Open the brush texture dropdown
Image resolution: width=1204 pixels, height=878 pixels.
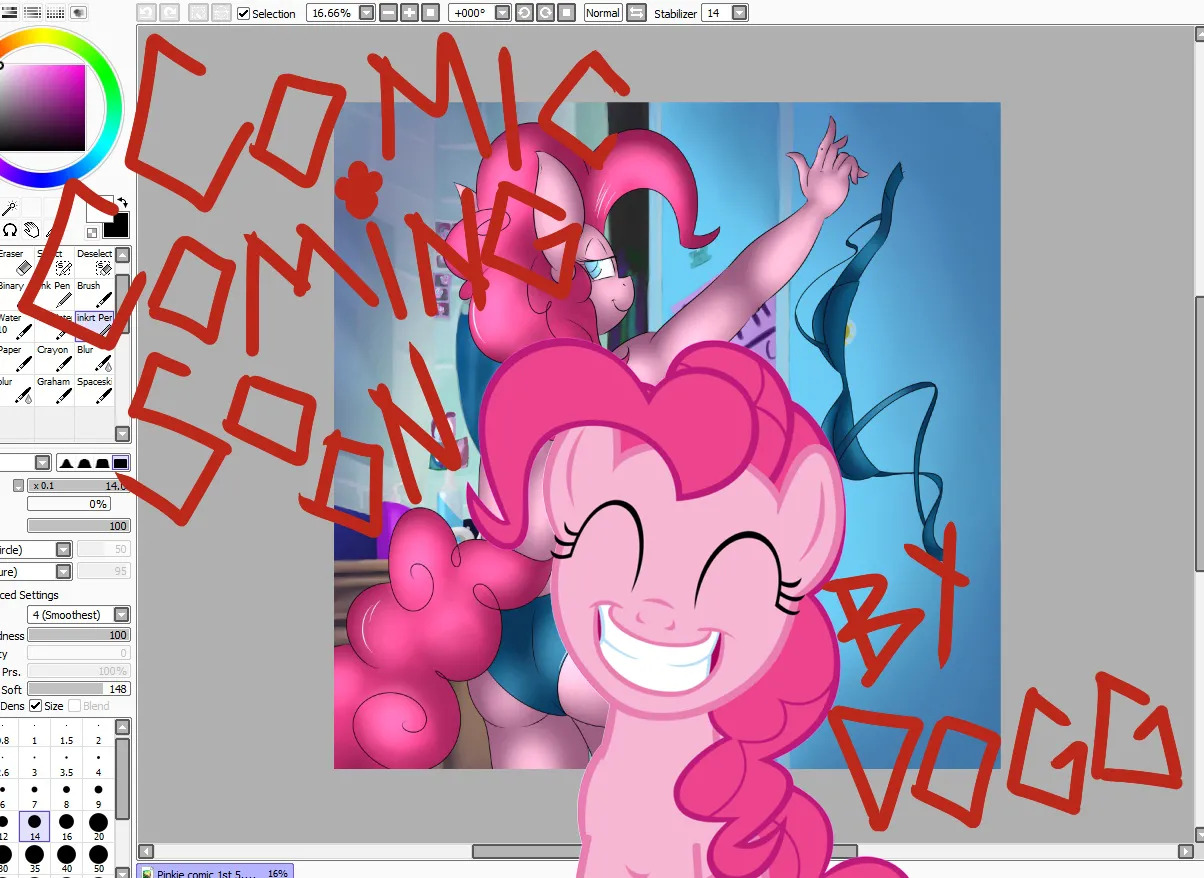pyautogui.click(x=63, y=572)
